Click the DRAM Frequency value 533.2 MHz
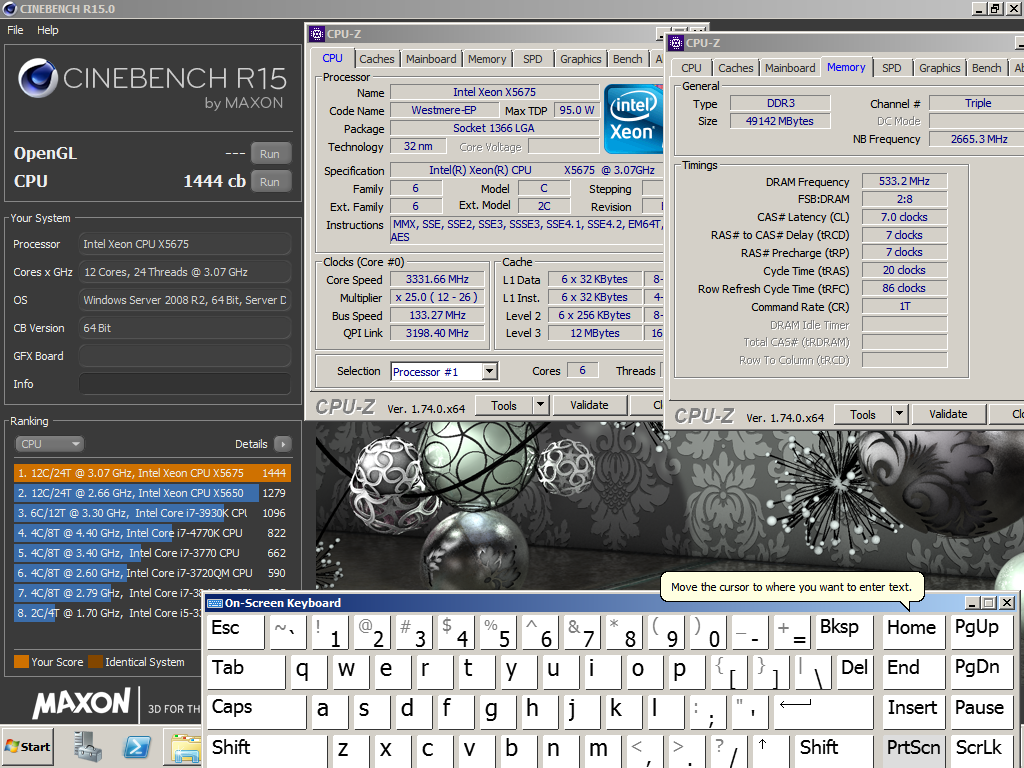This screenshot has width=1024, height=768. click(x=904, y=182)
